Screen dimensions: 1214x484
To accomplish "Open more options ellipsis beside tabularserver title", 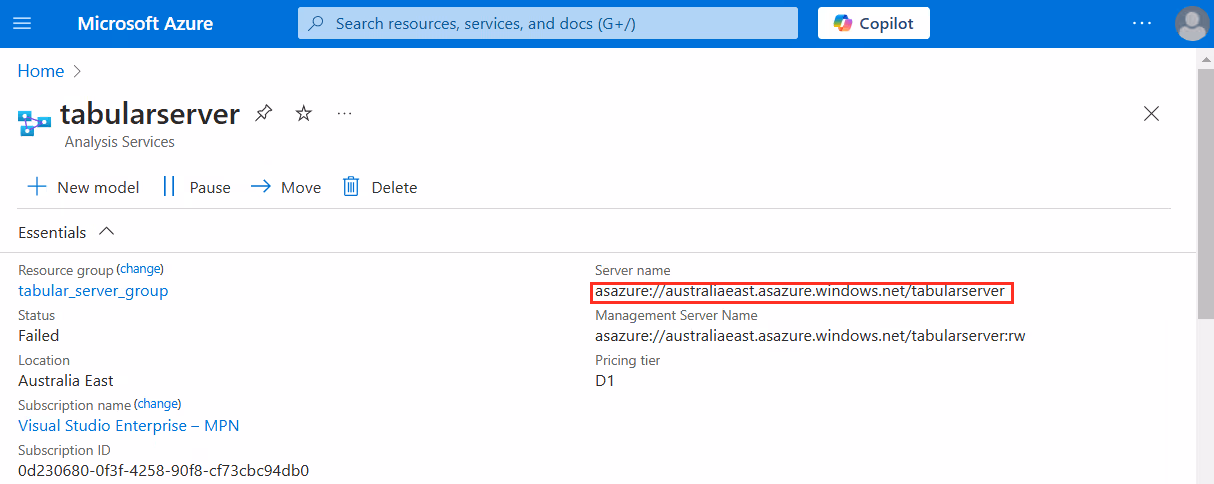I will point(345,114).
